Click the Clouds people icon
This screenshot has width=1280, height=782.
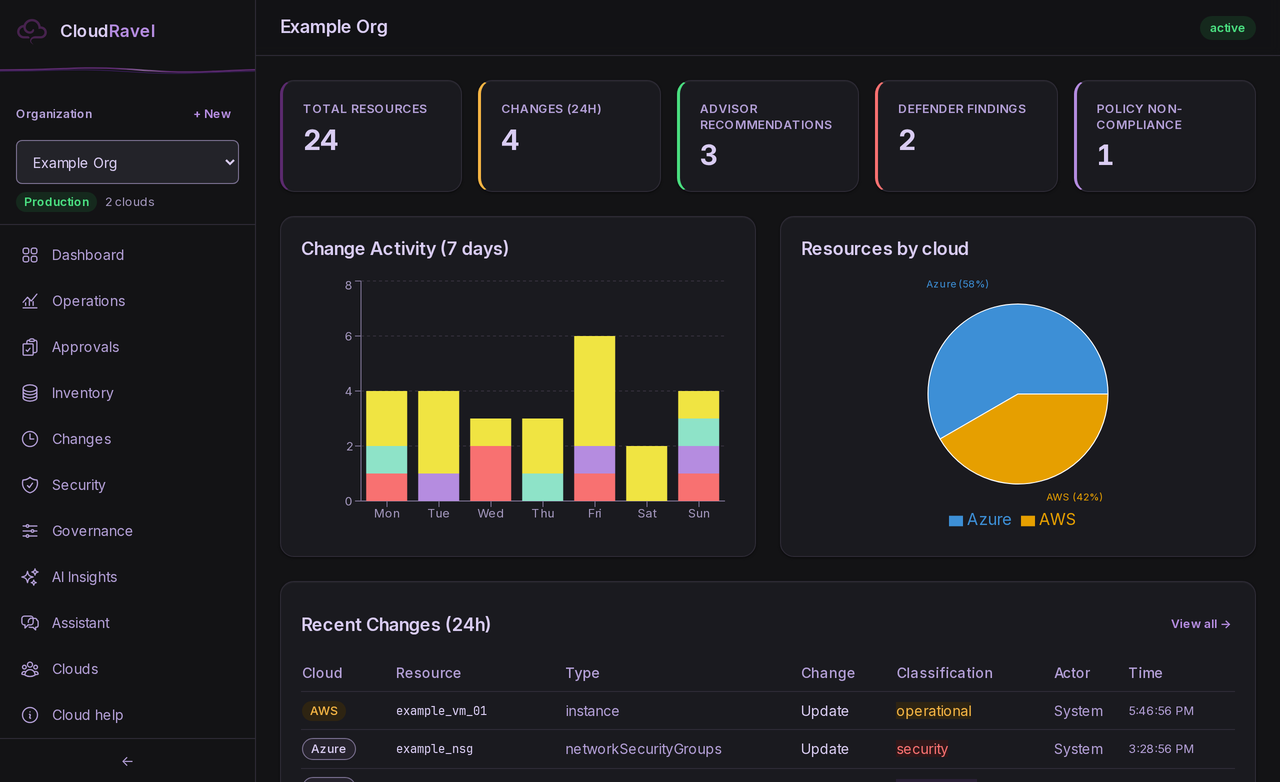(x=30, y=669)
